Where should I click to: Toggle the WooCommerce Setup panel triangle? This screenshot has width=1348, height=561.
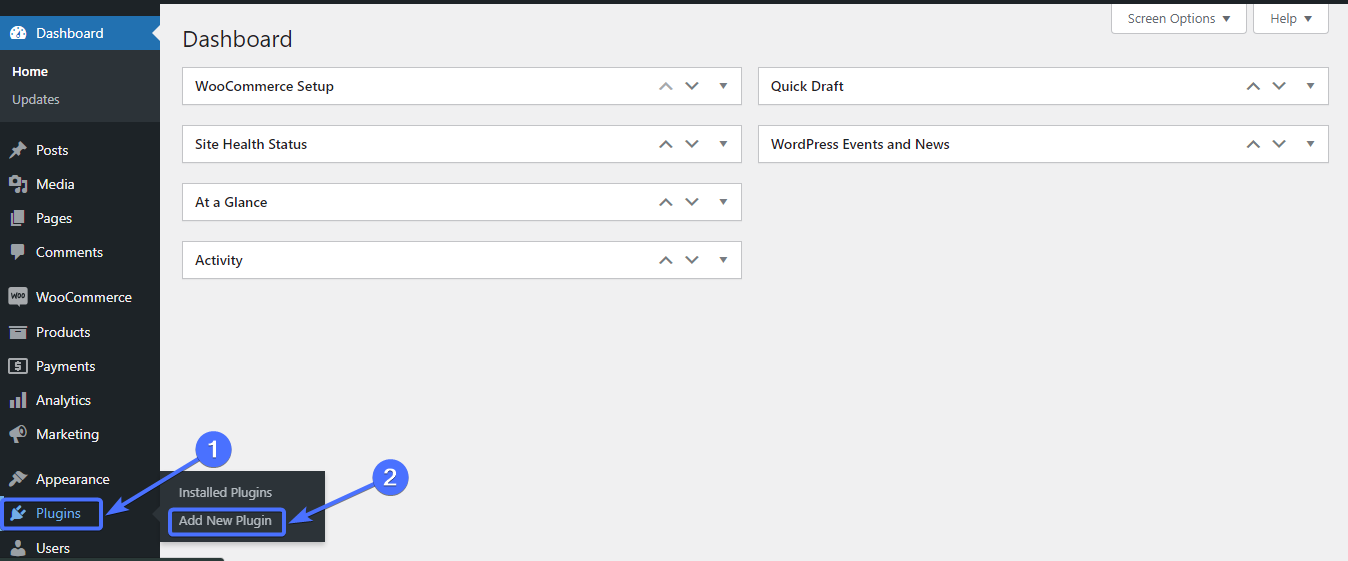click(723, 86)
